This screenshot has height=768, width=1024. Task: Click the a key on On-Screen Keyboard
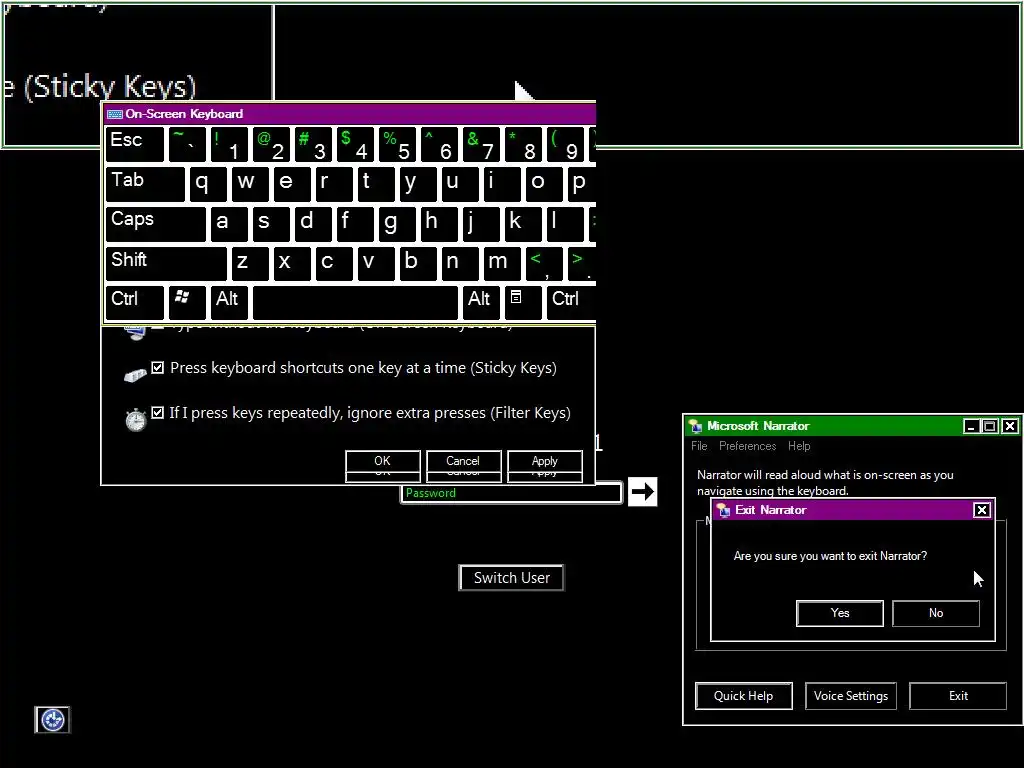pyautogui.click(x=229, y=224)
